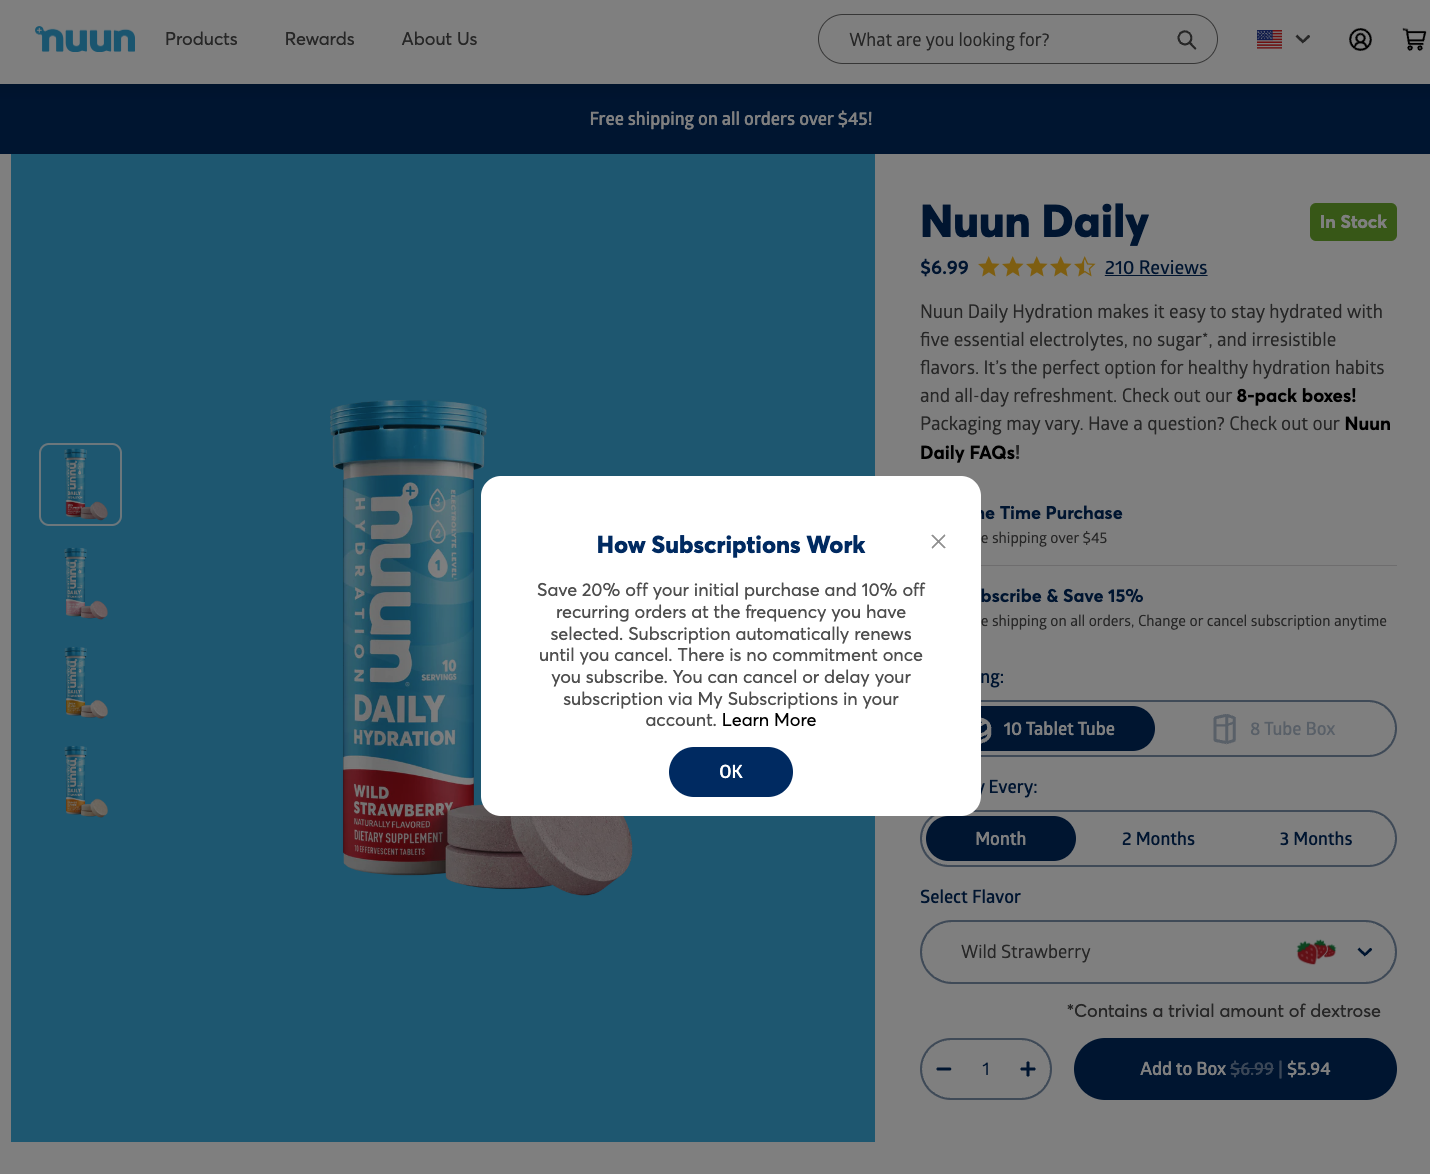The image size is (1430, 1174).
Task: Open the 210 Reviews link
Action: pyautogui.click(x=1155, y=267)
